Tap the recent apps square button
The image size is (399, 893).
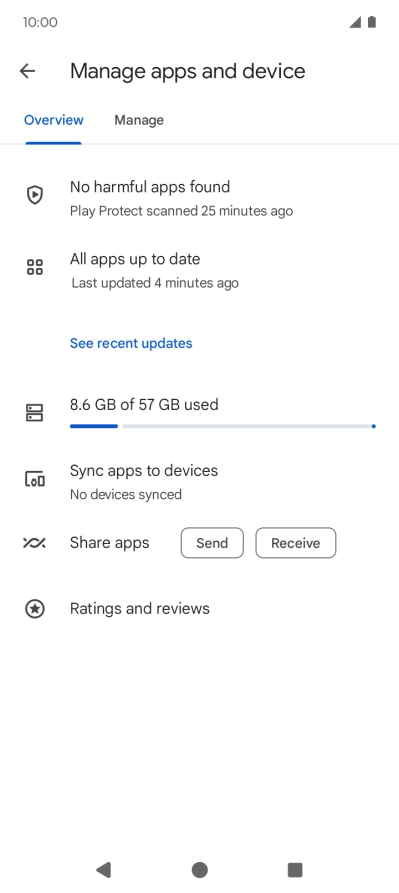295,870
